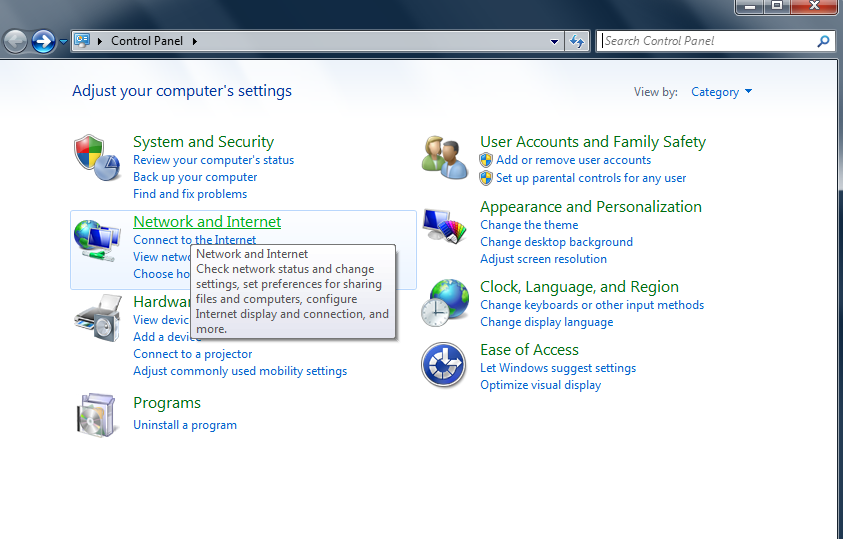Open Network and Internet category
Screen dimensions: 843x539
coord(207,222)
